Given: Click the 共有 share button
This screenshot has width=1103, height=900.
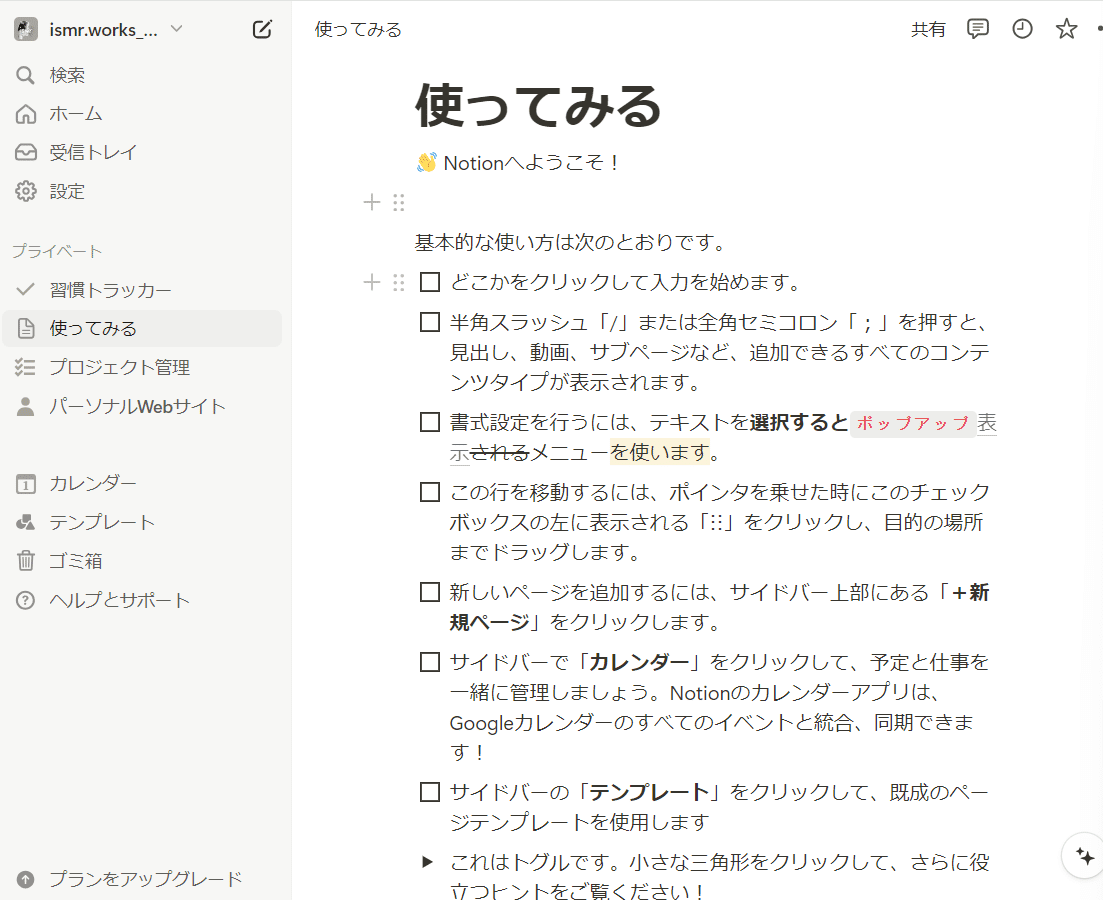Looking at the screenshot, I should 929,30.
